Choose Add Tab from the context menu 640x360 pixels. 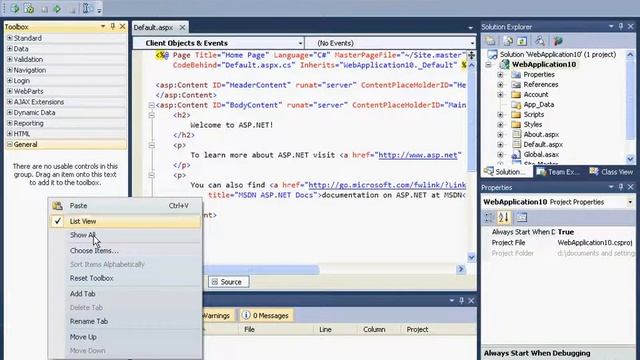click(125, 294)
